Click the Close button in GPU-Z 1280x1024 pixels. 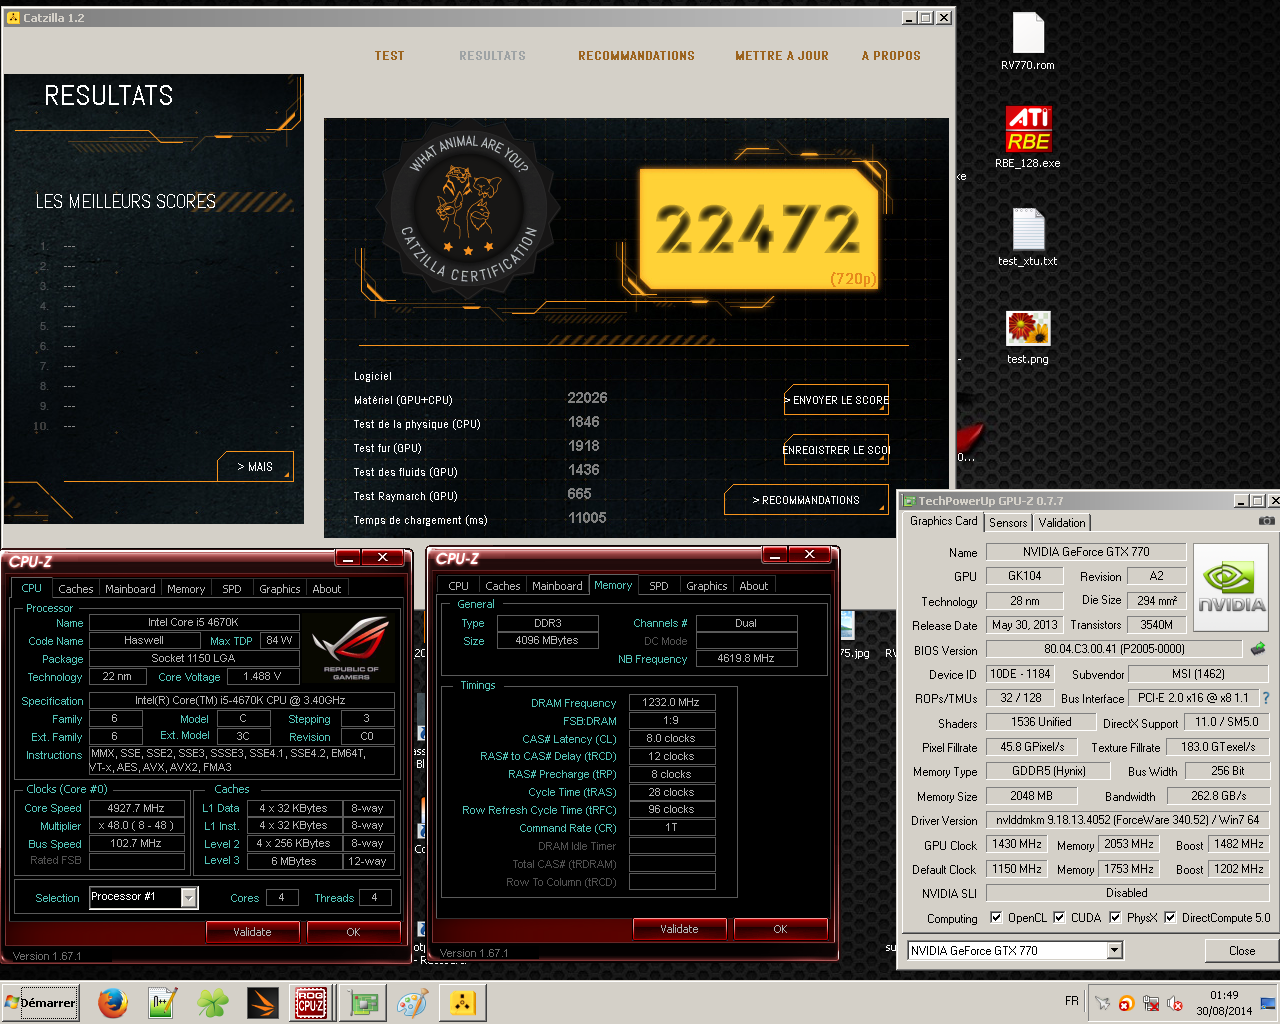[1242, 951]
